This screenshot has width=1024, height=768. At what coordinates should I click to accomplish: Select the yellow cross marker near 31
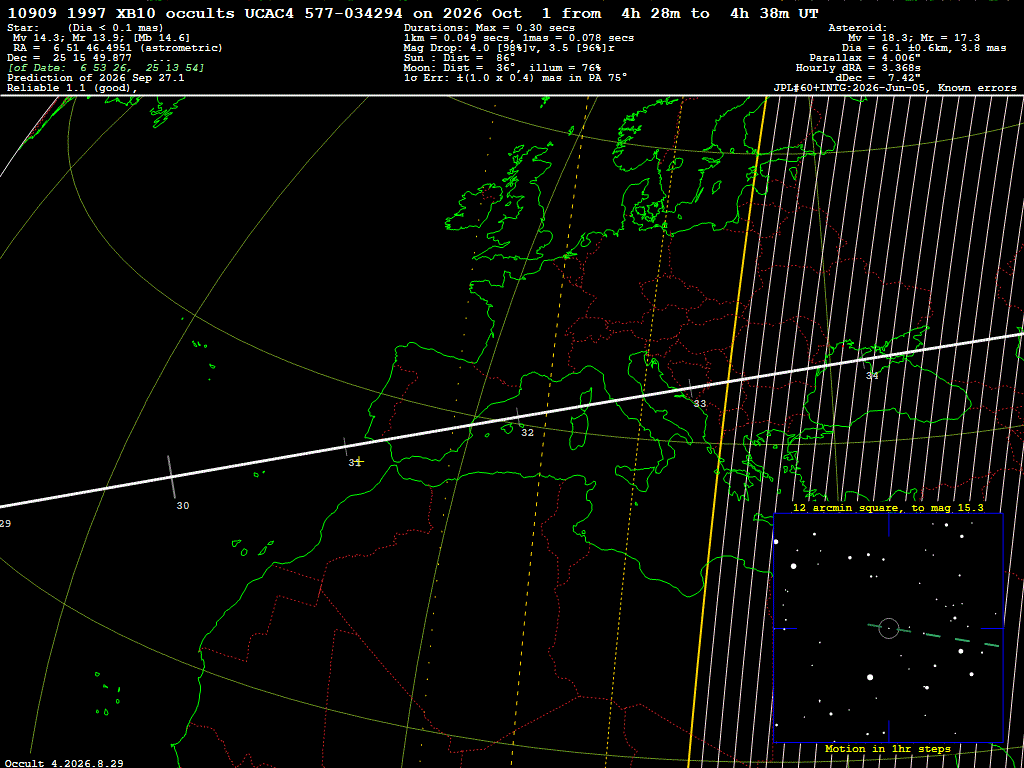pyautogui.click(x=357, y=462)
